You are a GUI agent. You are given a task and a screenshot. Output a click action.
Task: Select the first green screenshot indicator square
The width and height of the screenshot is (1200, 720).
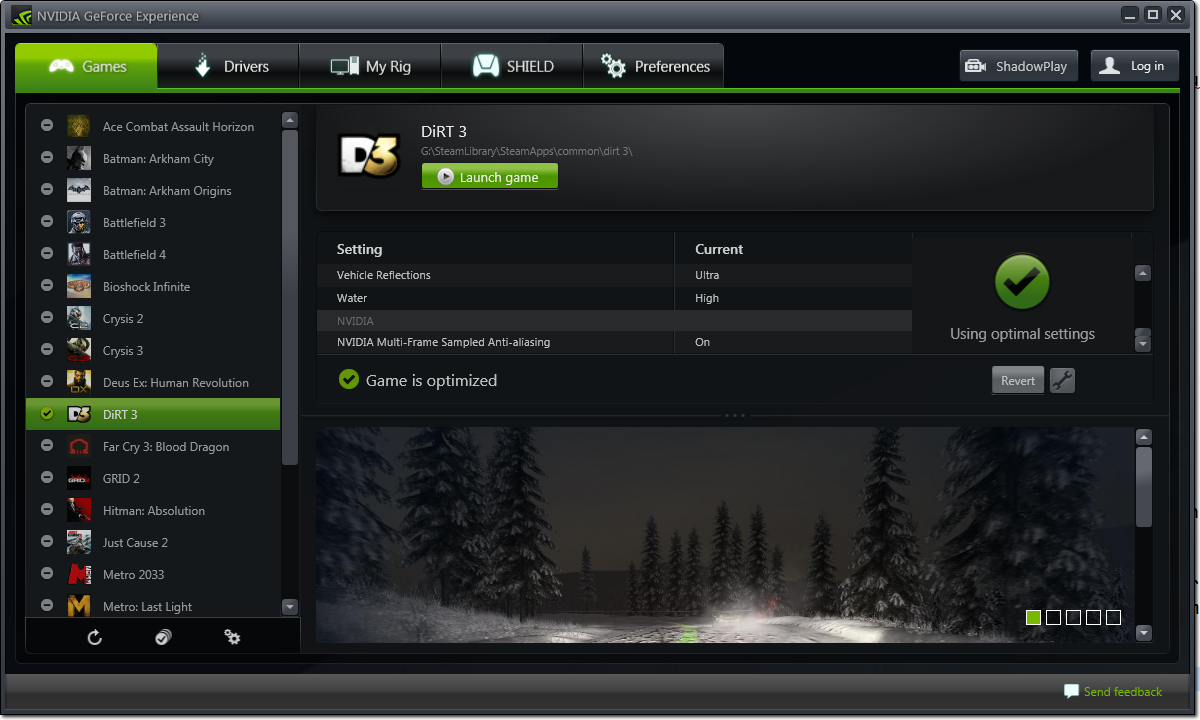point(1034,617)
